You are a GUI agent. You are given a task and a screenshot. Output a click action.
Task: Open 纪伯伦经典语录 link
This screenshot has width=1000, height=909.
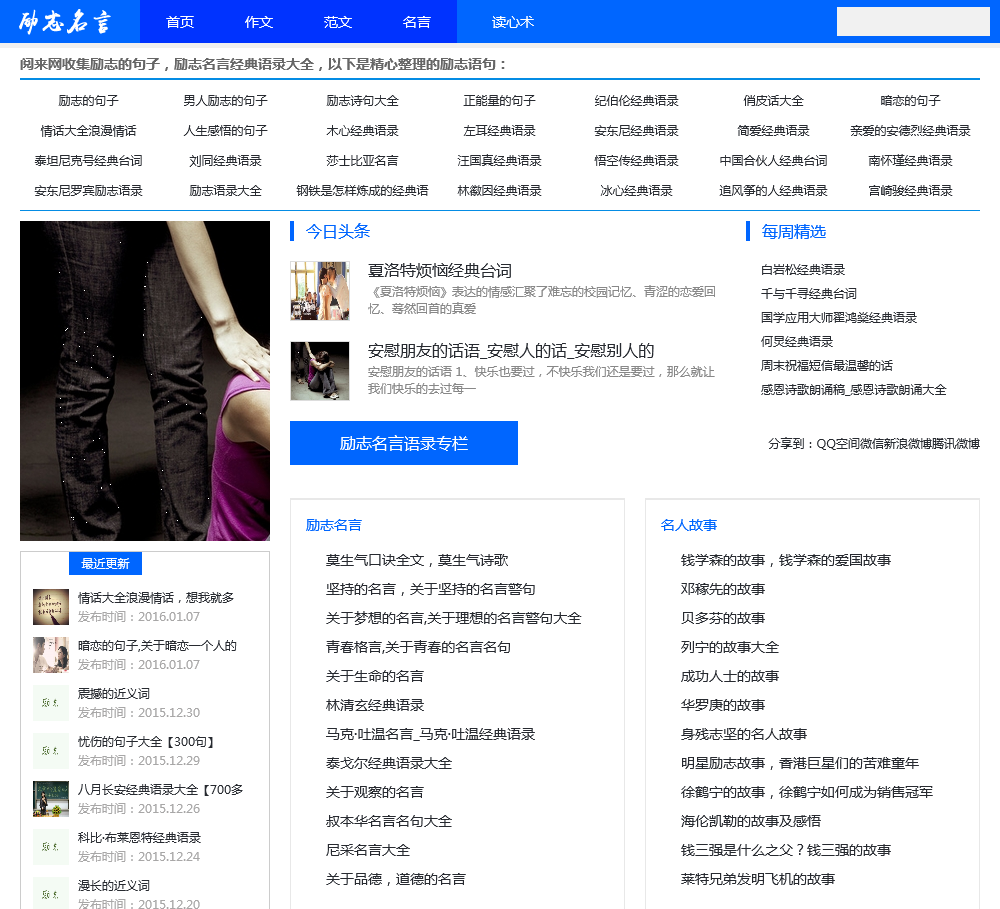coord(636,101)
